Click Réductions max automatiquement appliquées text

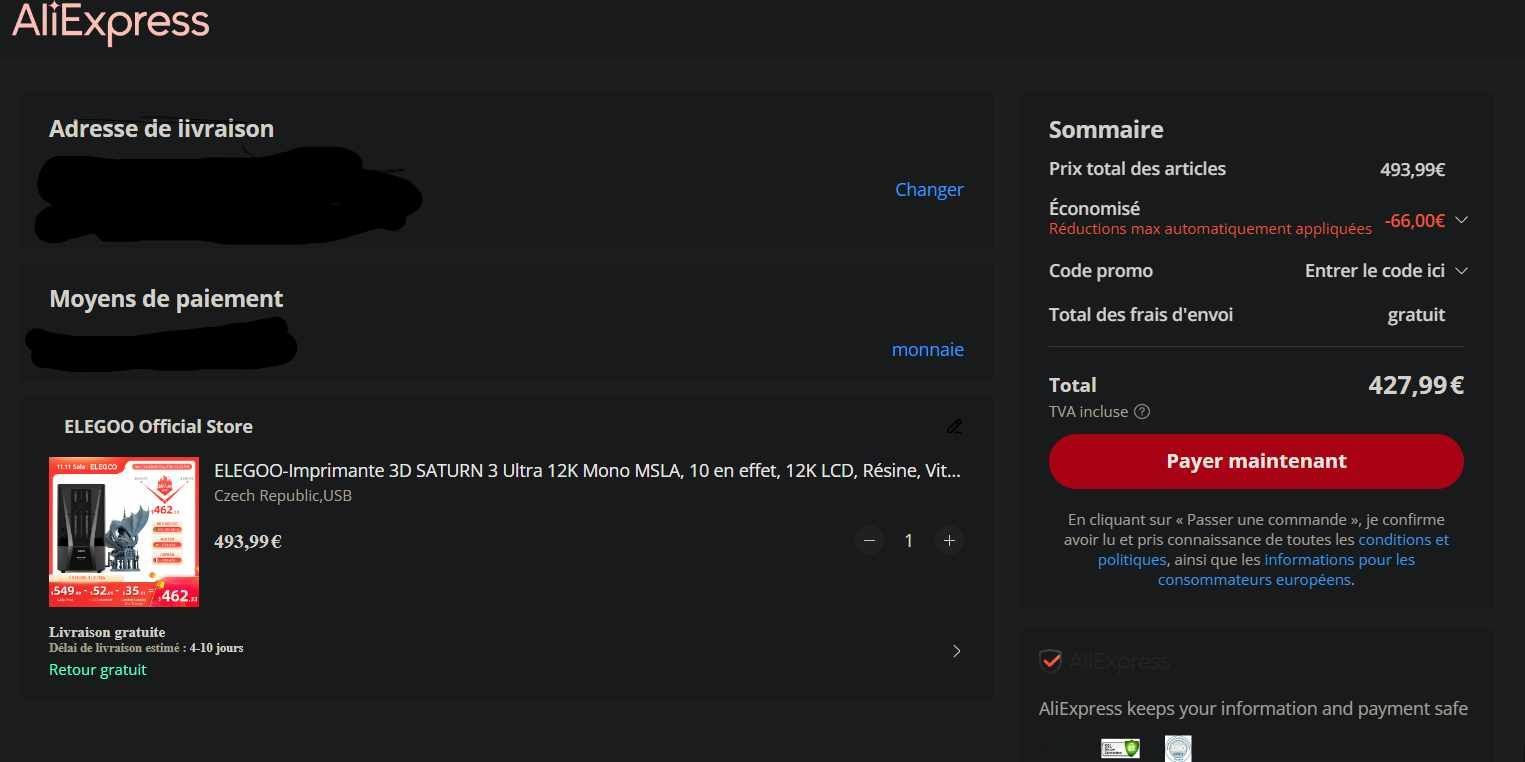(1210, 229)
